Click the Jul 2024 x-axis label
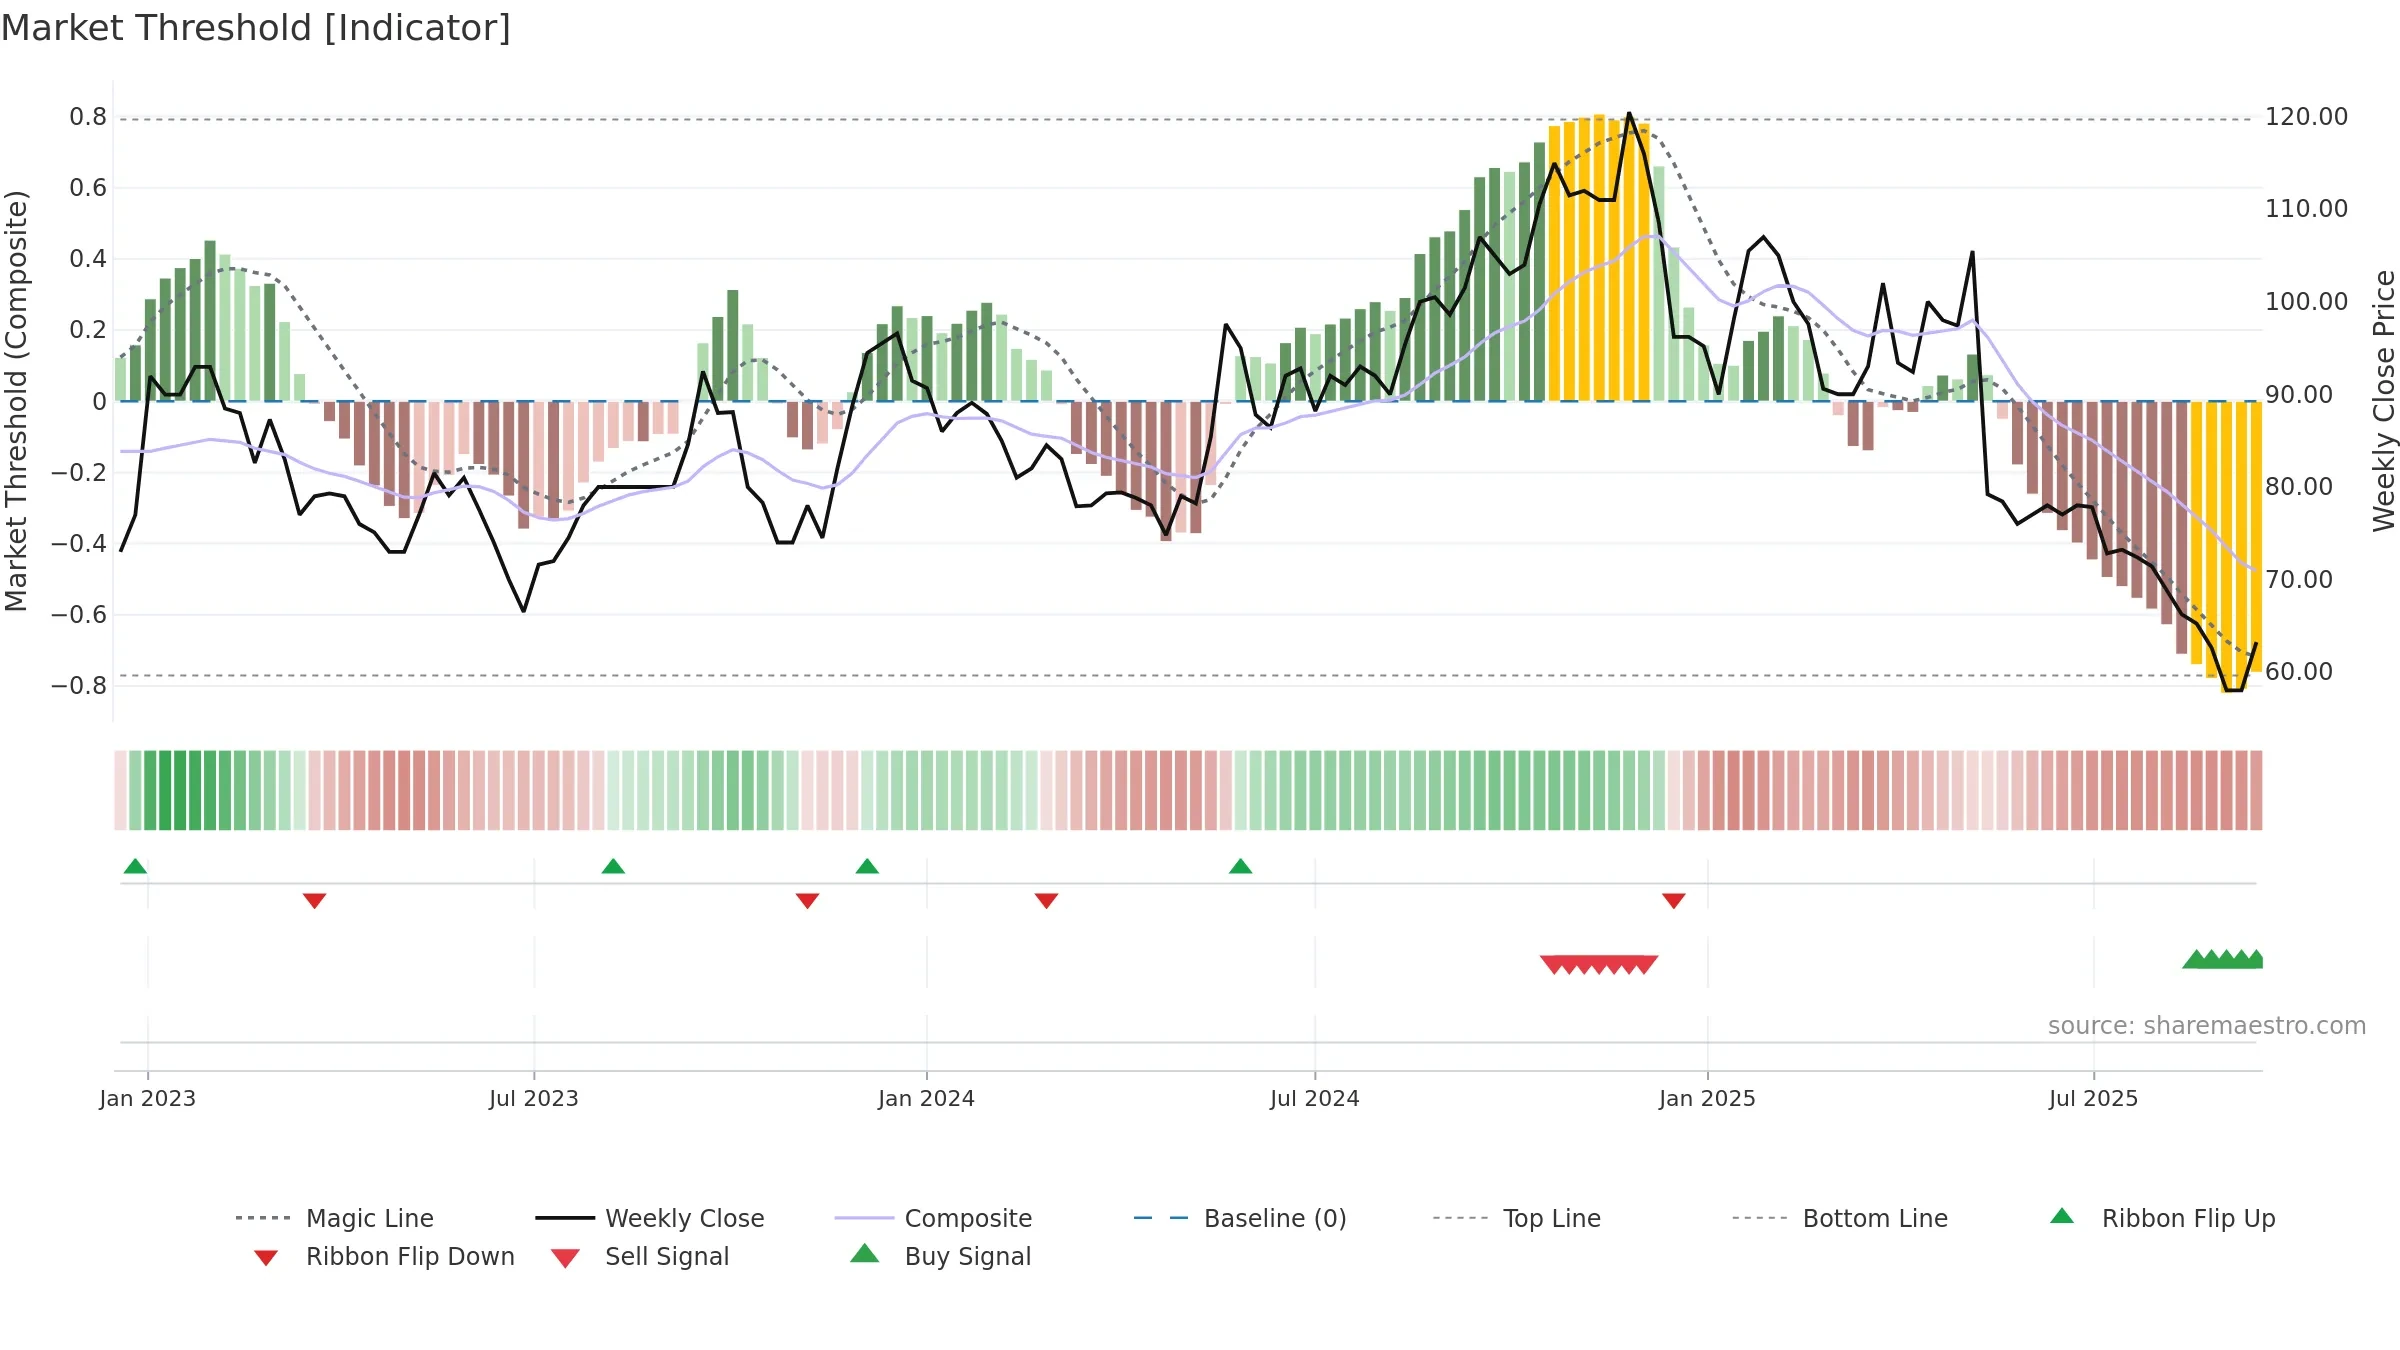 [x=1315, y=1099]
